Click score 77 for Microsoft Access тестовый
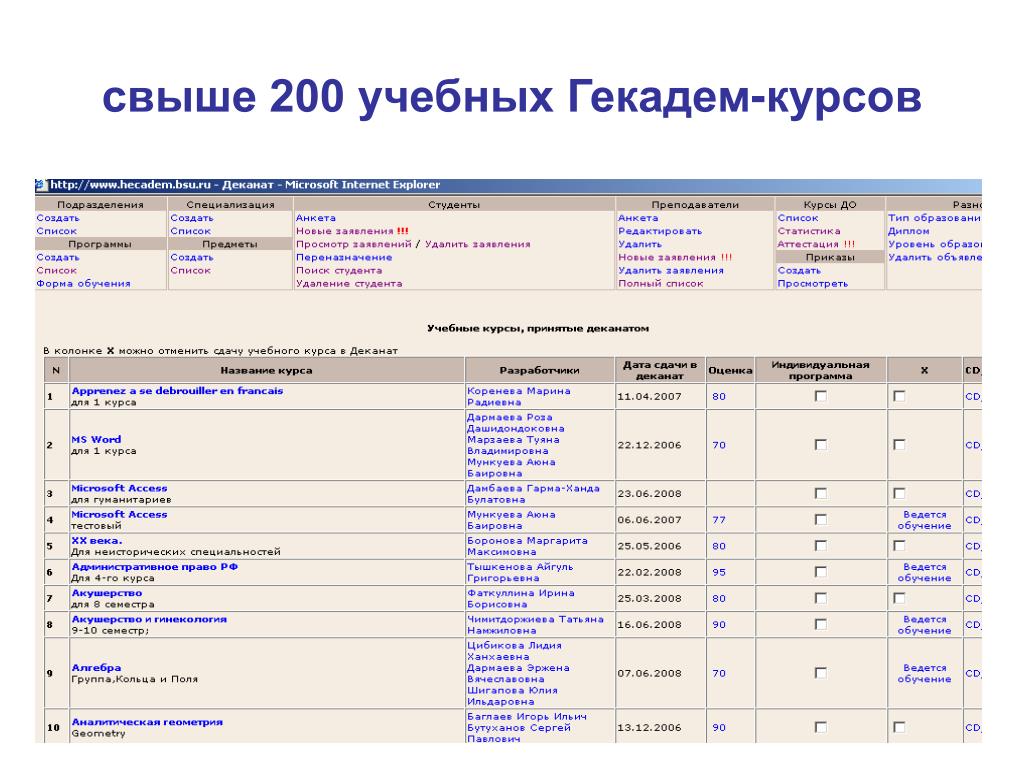 (719, 520)
